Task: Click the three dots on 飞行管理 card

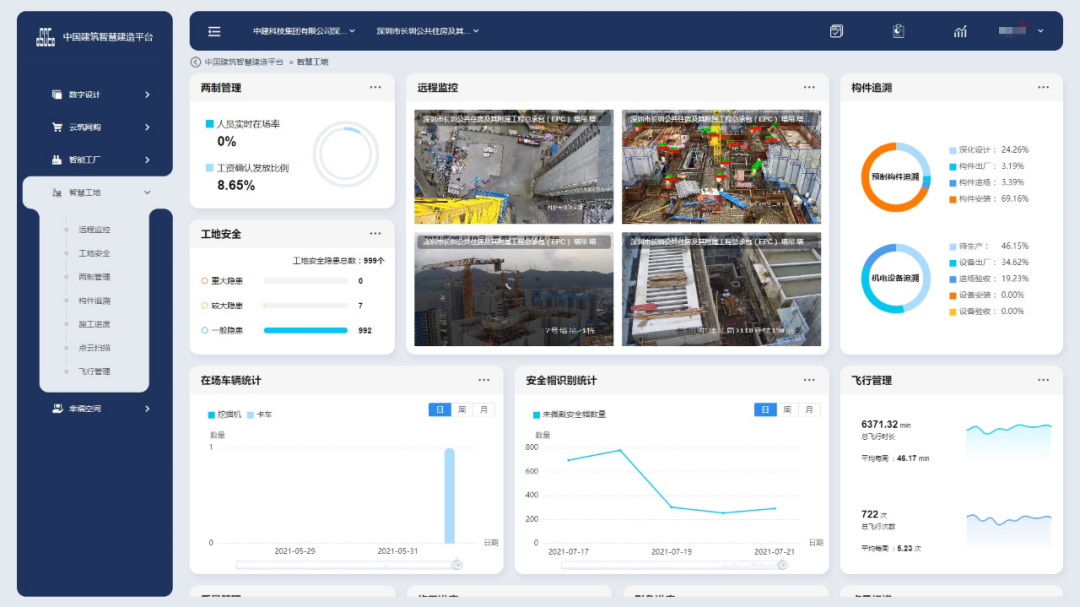Action: (1043, 381)
